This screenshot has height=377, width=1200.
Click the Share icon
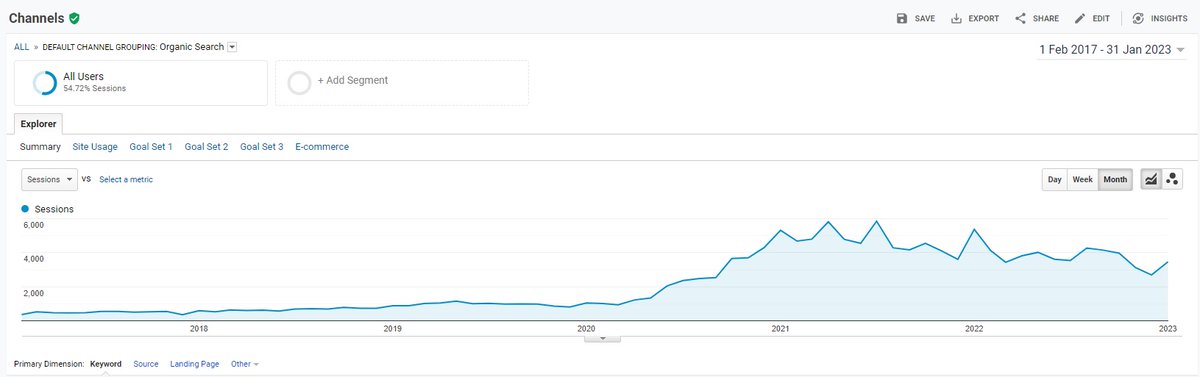1020,18
